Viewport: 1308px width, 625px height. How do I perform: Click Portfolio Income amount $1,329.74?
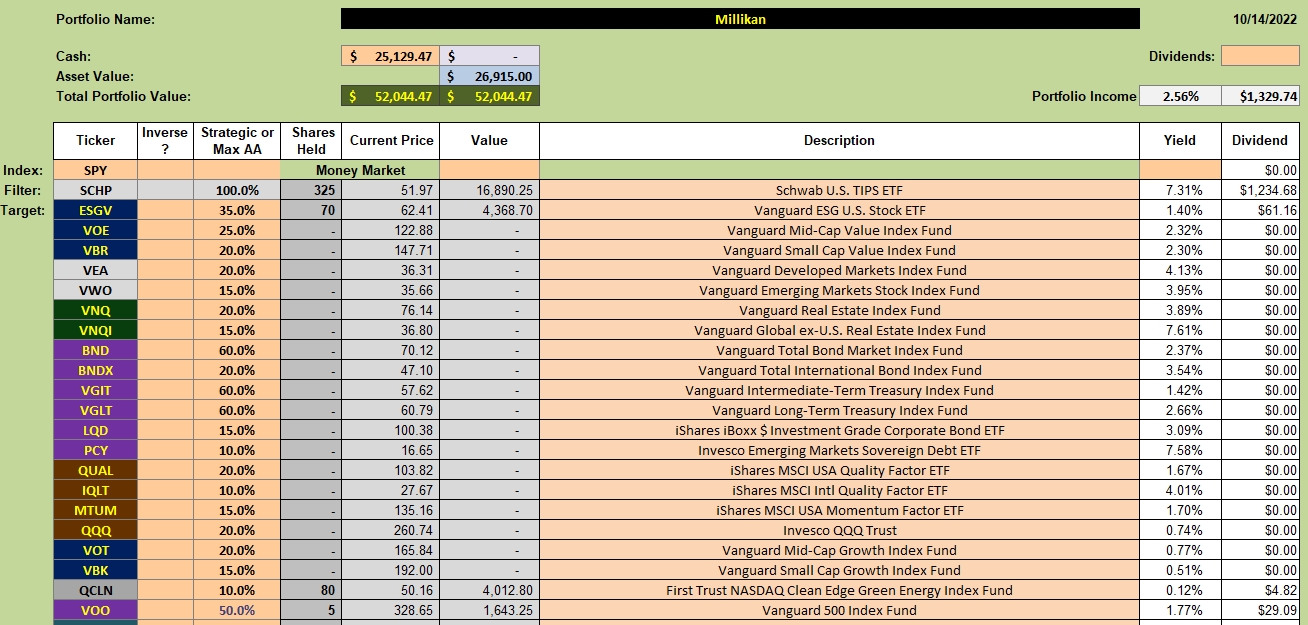[1260, 96]
